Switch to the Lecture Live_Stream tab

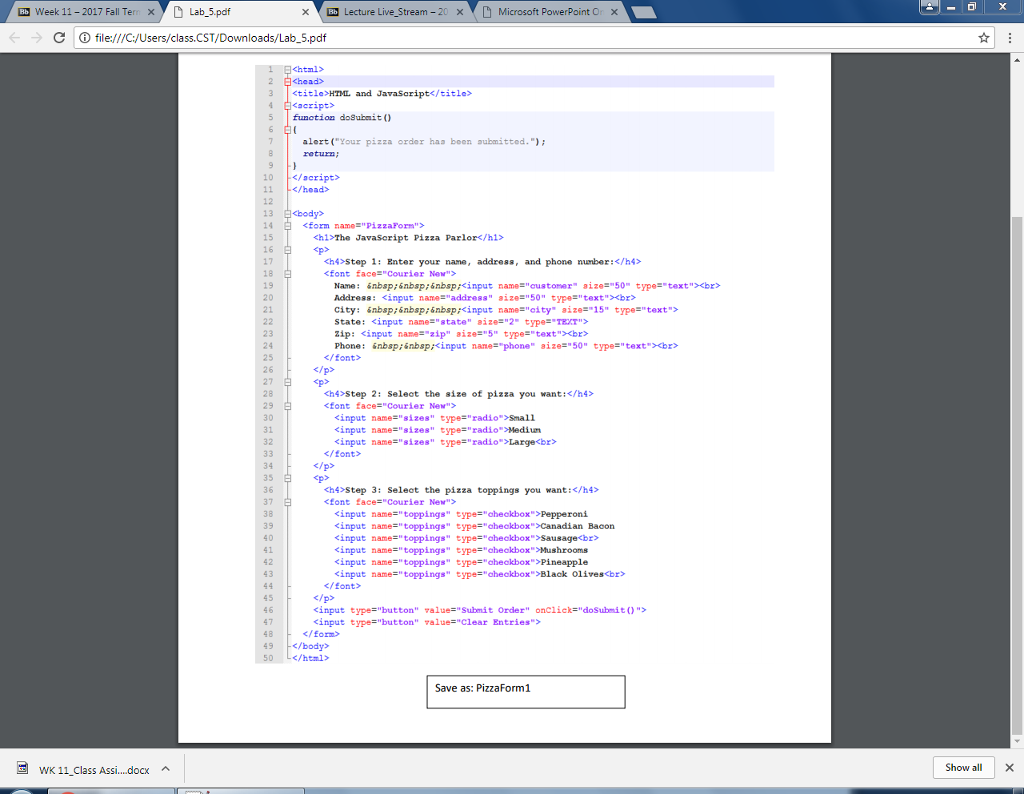click(x=390, y=14)
